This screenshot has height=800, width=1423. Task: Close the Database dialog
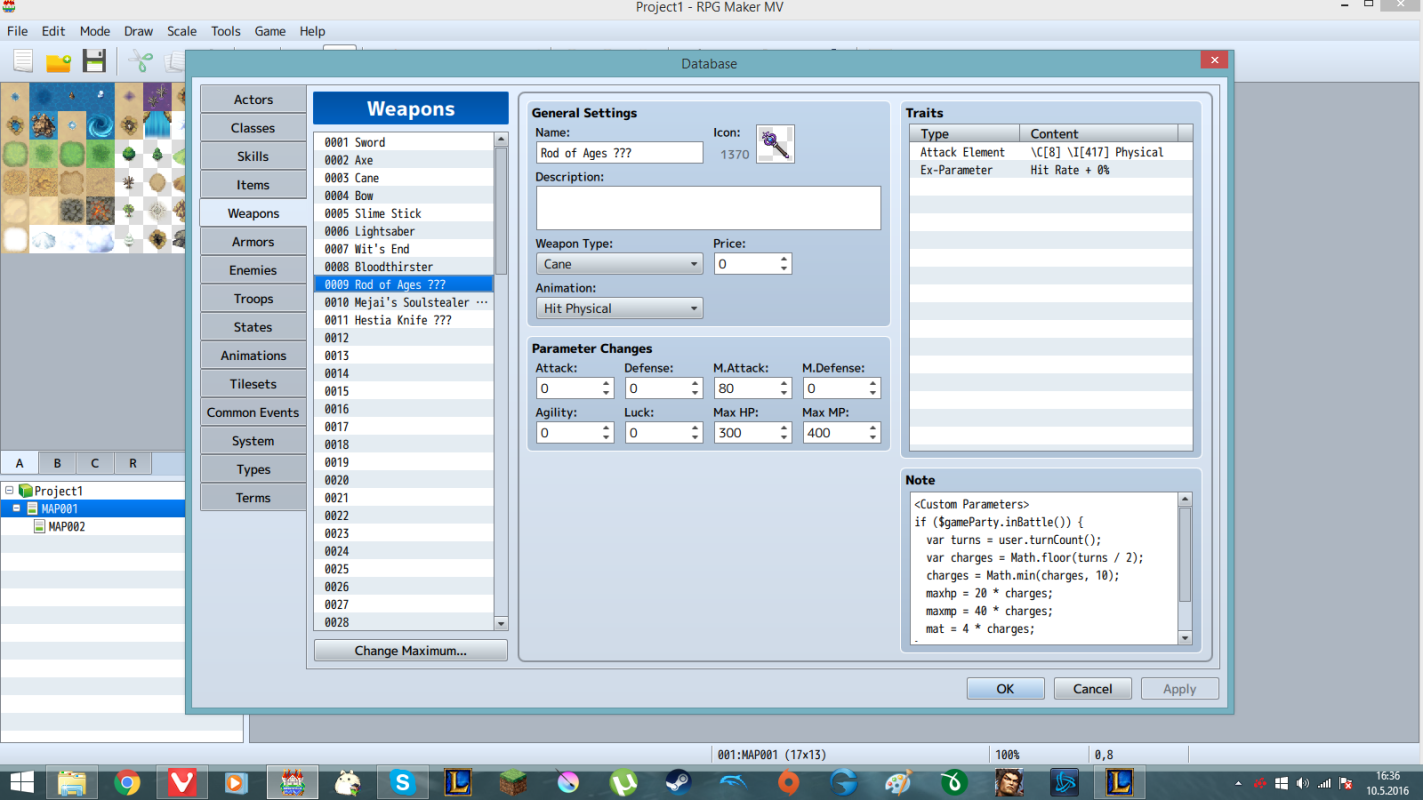[1214, 61]
